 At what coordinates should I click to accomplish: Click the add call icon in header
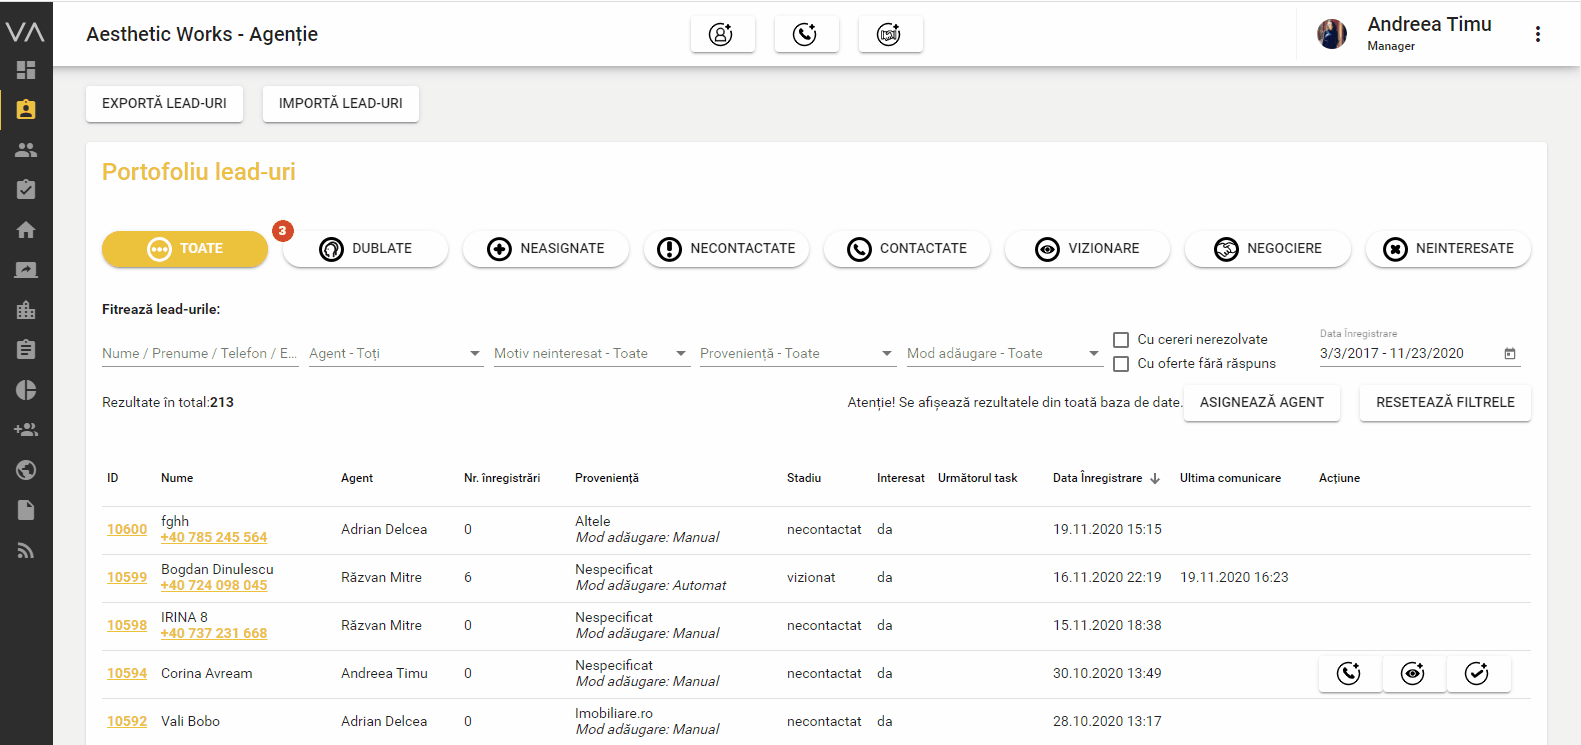point(805,34)
